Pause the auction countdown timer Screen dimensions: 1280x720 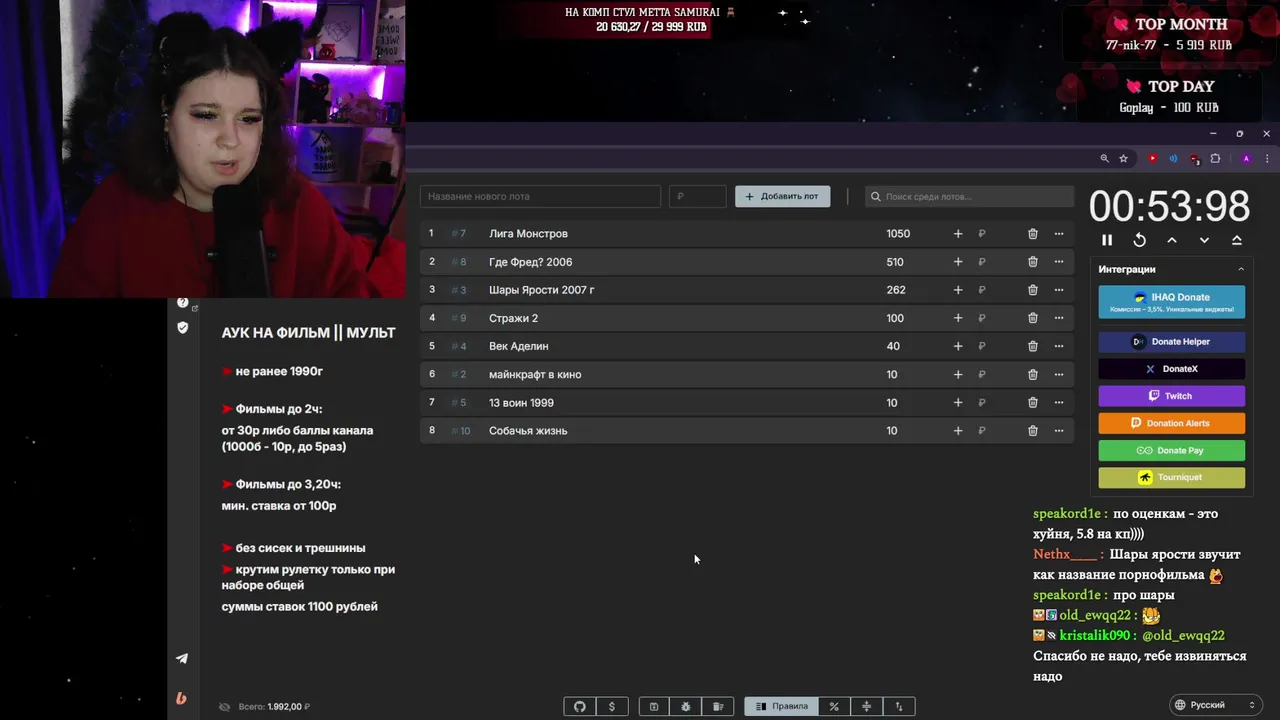pyautogui.click(x=1107, y=240)
